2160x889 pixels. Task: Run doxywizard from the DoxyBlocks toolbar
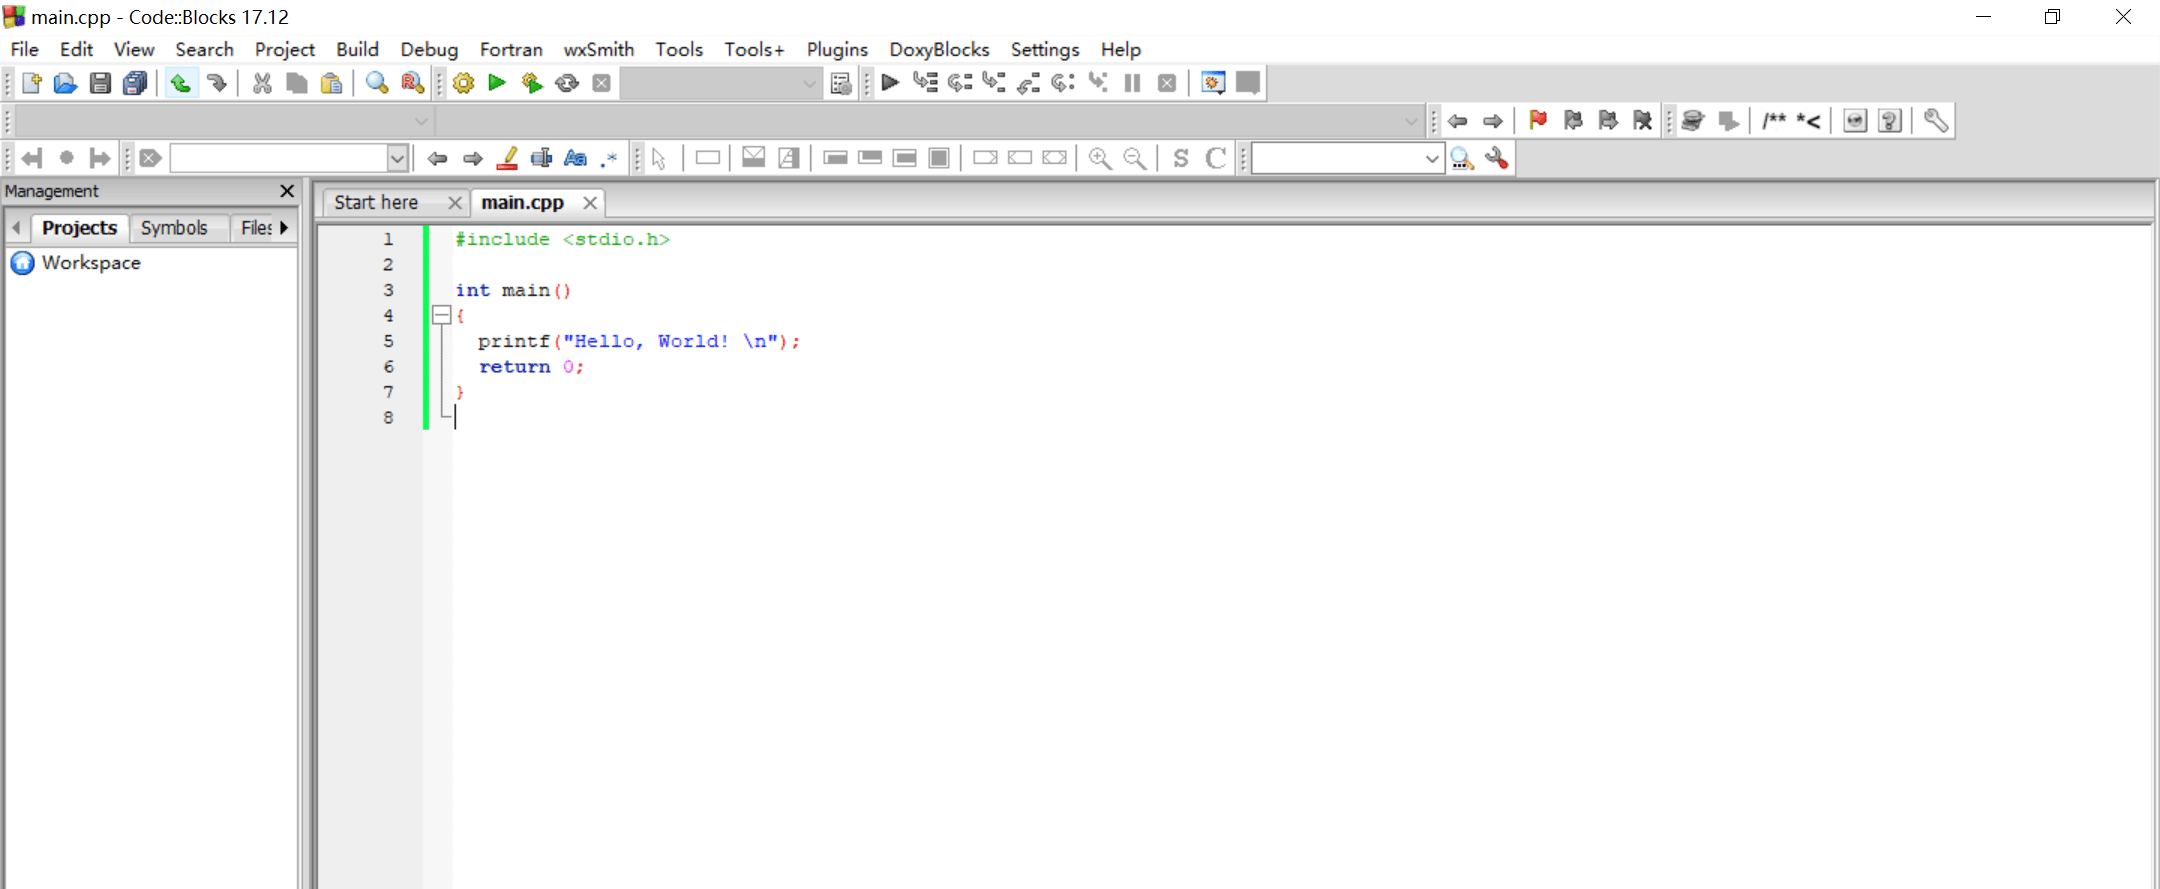point(1693,120)
